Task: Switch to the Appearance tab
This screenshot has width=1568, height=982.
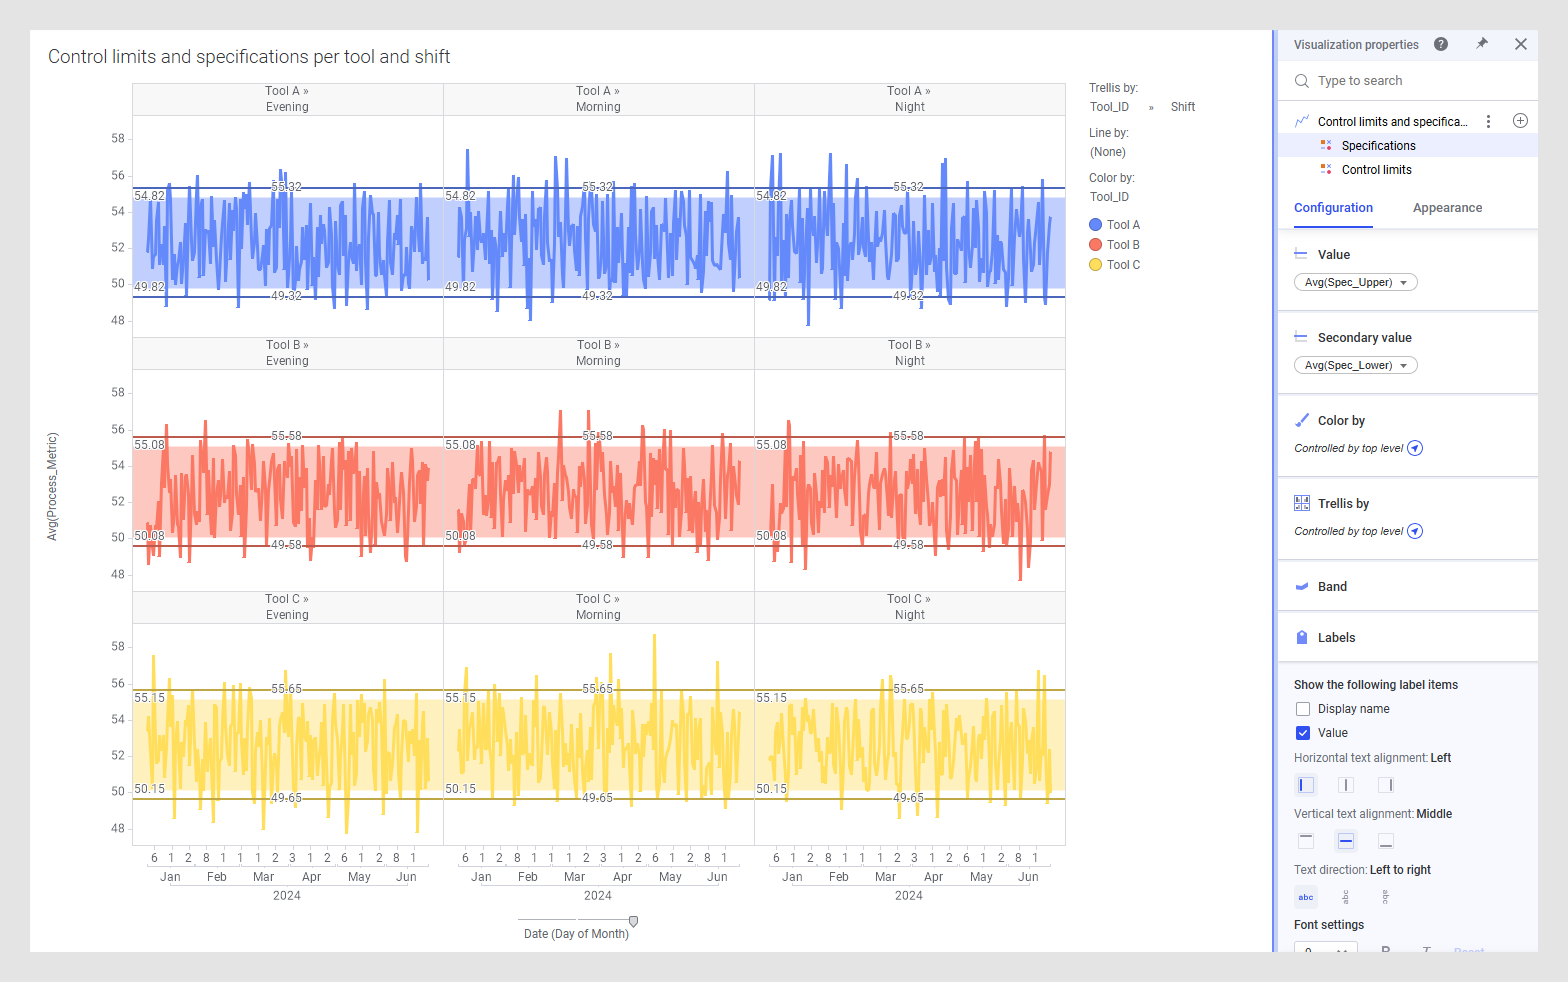Action: 1447,208
